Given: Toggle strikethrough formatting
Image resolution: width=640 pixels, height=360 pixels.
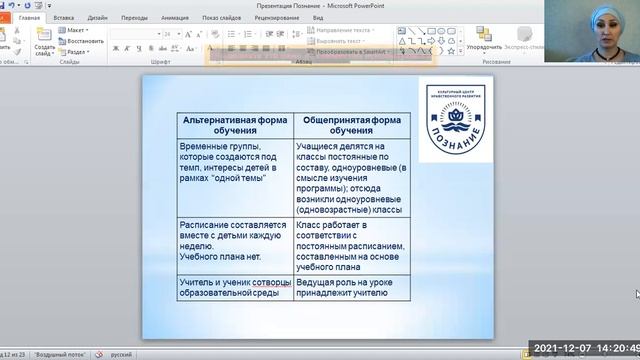Looking at the screenshot, I should [x=163, y=49].
